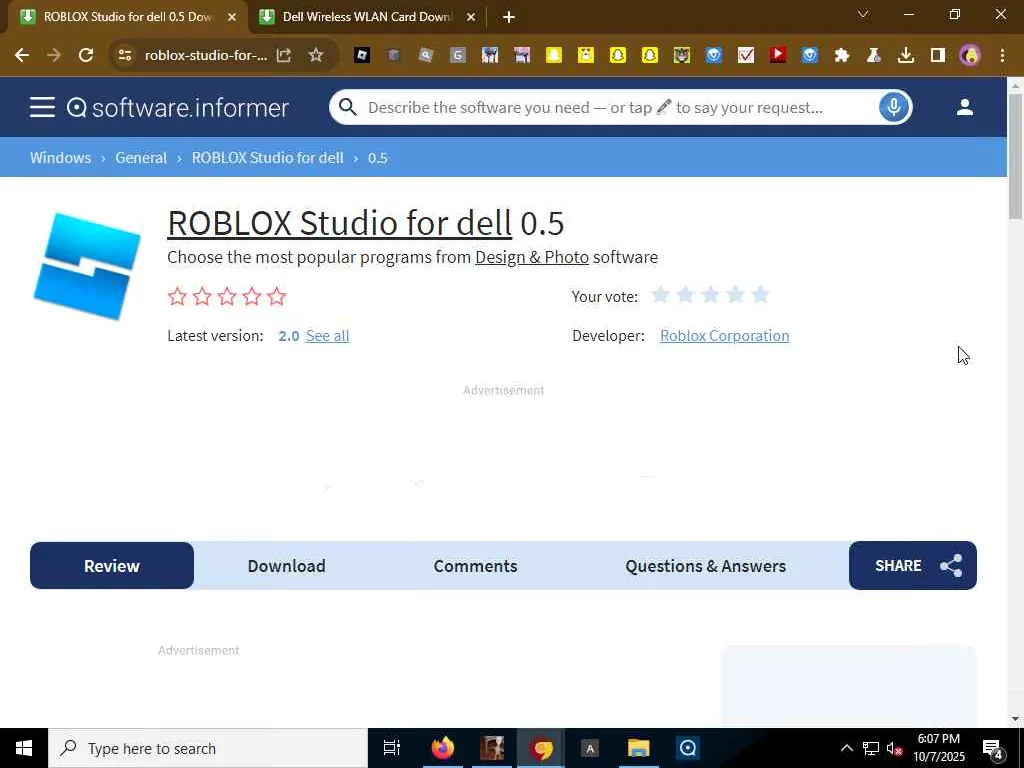Viewport: 1024px width, 768px height.
Task: Click the 'See all' versions link
Action: [x=327, y=336]
